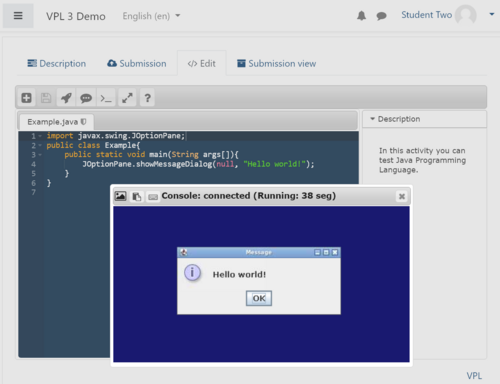Viewport: 500px width, 384px height.
Task: Click the comments bubble toolbar icon
Action: point(86,98)
